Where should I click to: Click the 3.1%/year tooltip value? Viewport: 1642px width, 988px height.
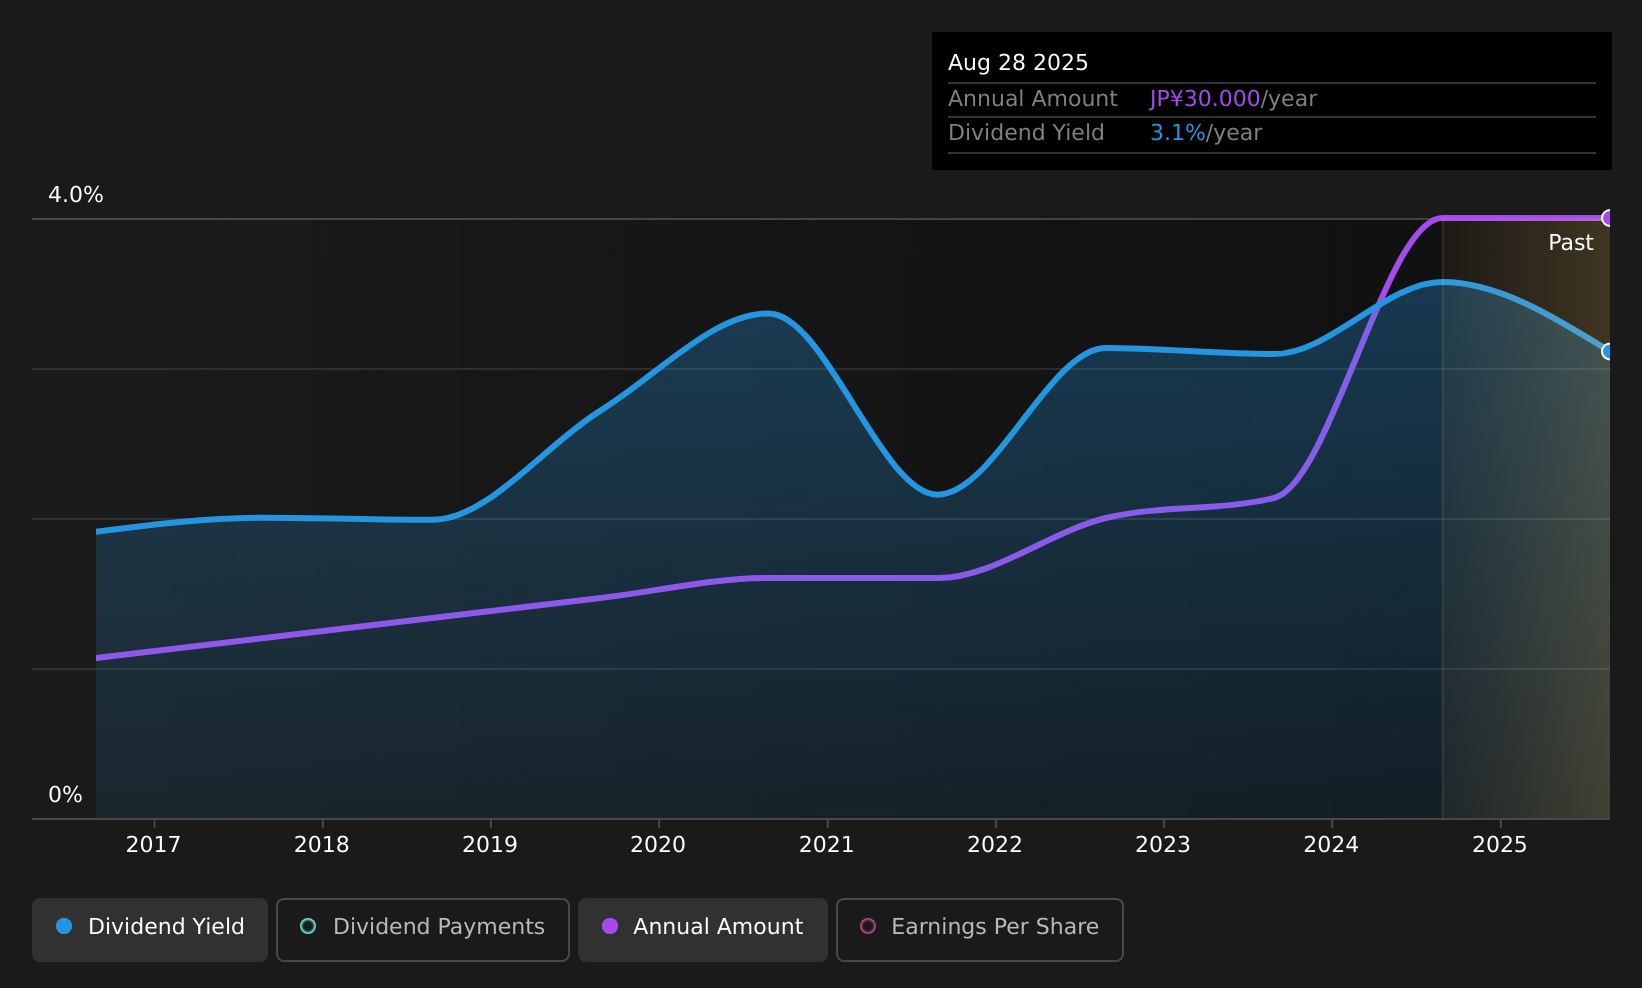1206,133
